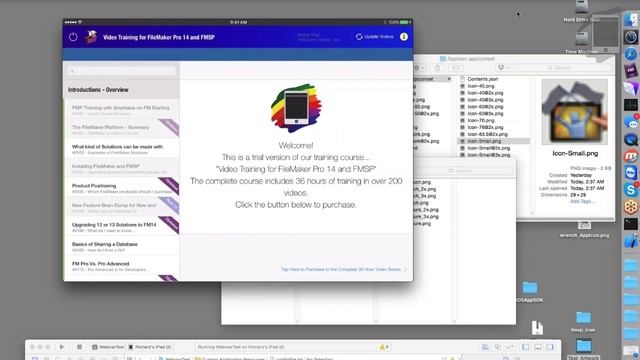The image size is (640, 360).
Task: Open 'Installing FileMaker and FMSP' video
Action: coord(121,168)
